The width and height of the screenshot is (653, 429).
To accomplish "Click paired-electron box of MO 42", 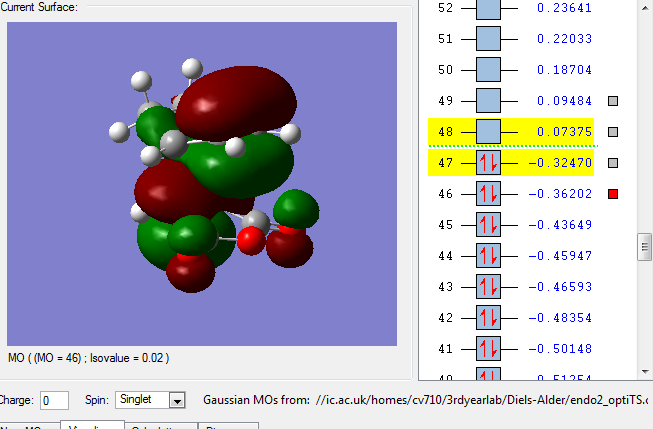I will click(488, 317).
